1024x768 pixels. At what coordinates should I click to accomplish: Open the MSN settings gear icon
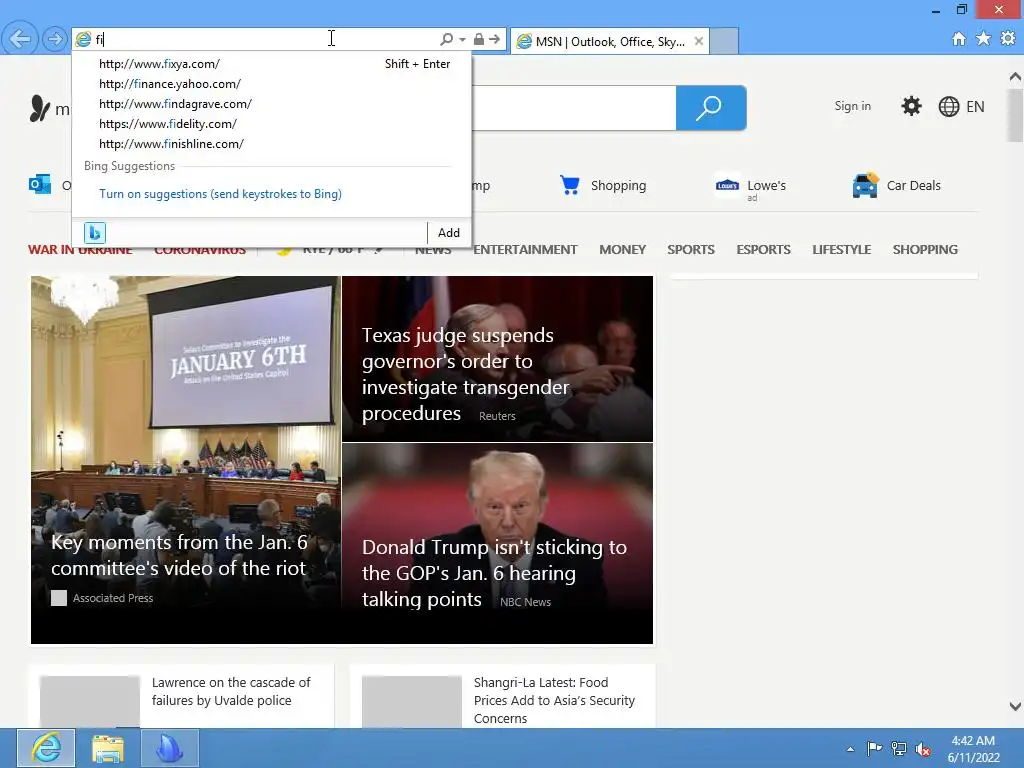pos(911,106)
